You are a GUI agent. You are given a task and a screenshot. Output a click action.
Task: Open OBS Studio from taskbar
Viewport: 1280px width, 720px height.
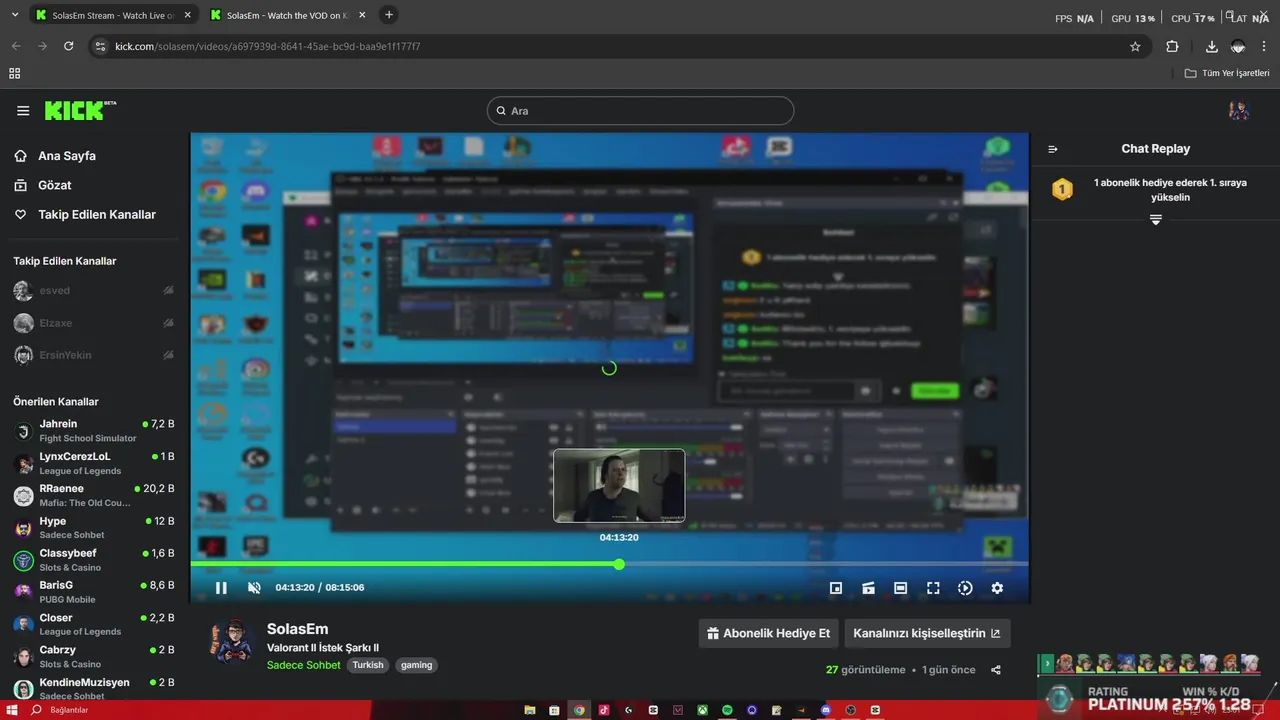[851, 710]
